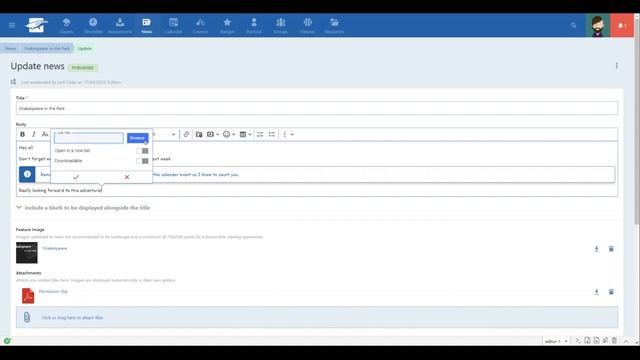640x360 pixels.
Task: Expand the table dropdown arrow
Action: pyautogui.click(x=250, y=134)
